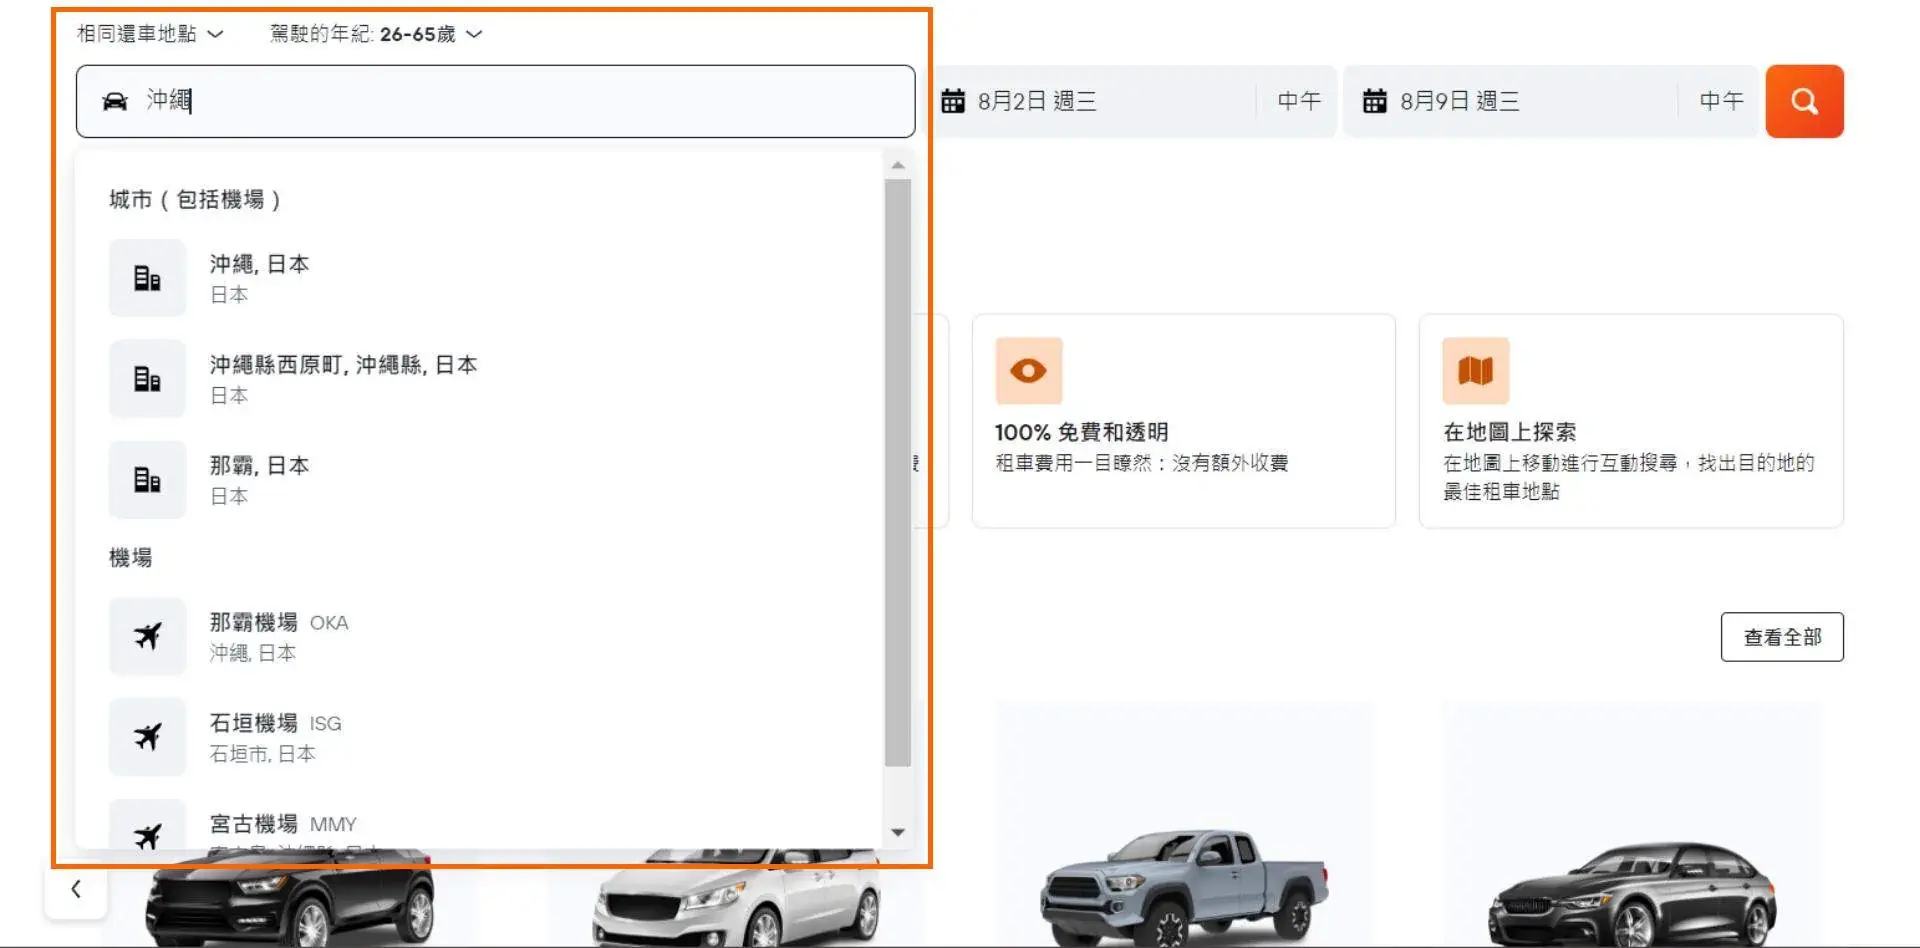The height and width of the screenshot is (948, 1920).
Task: Select the 沖繩縣西原町 city suggestion
Action: coord(344,378)
